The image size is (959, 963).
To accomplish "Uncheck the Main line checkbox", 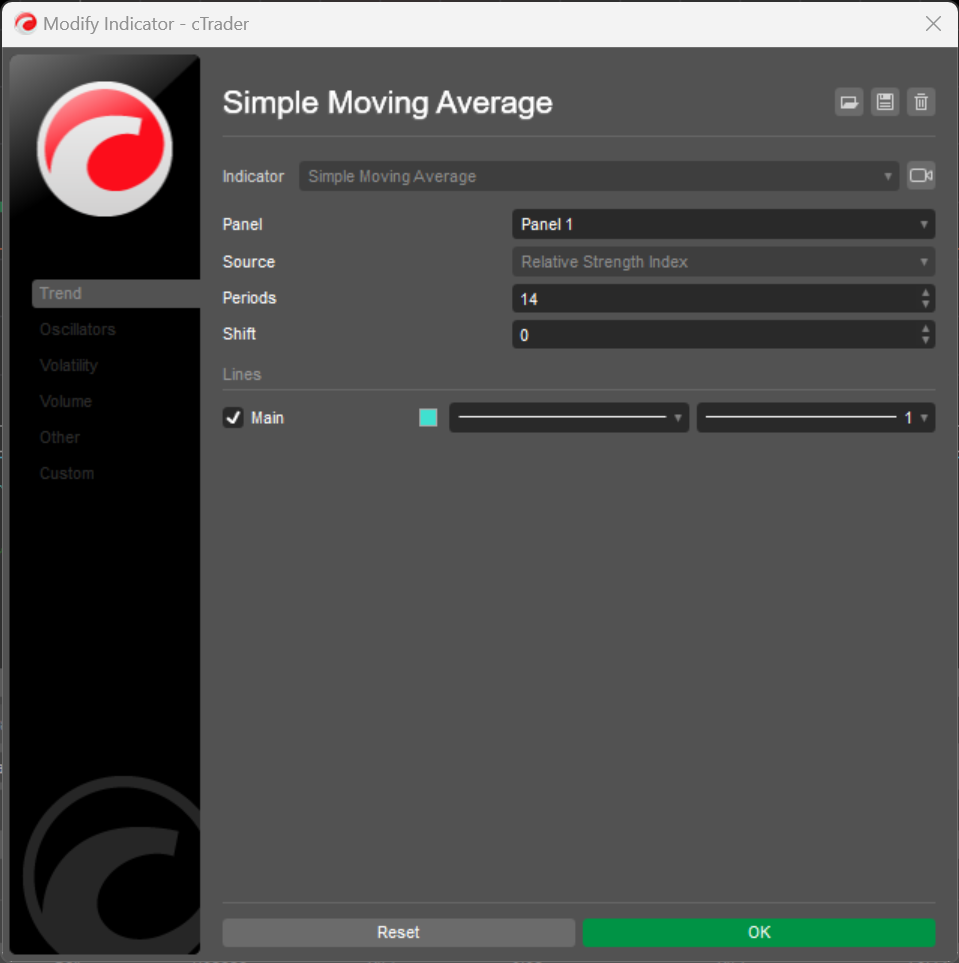I will [x=233, y=418].
